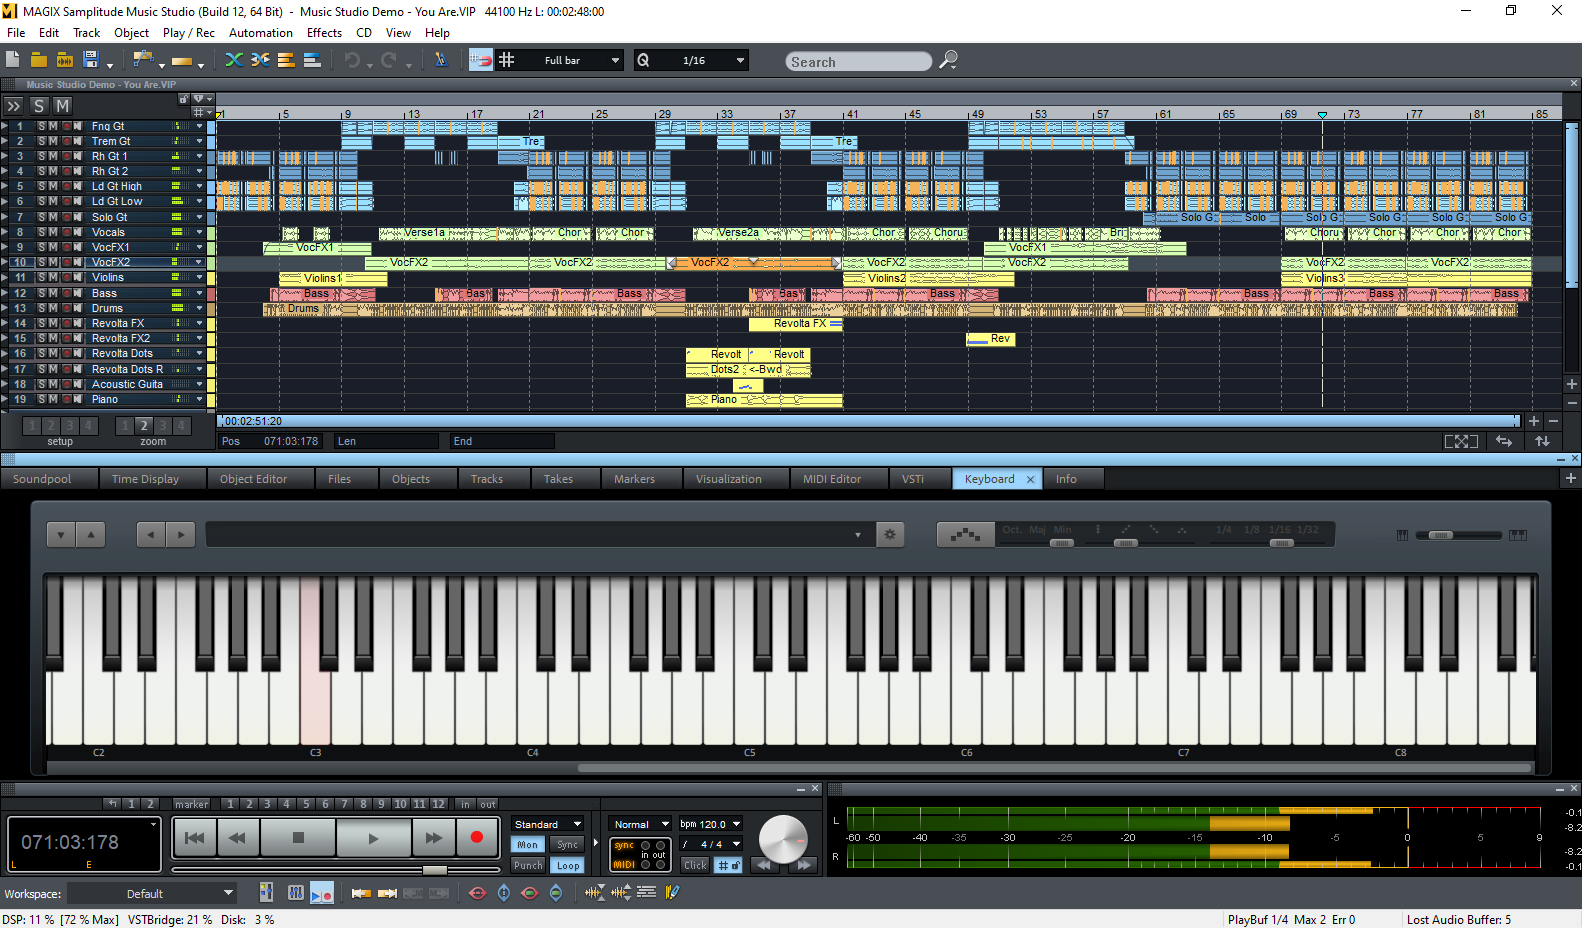
Task: Open the File menu
Action: [16, 33]
